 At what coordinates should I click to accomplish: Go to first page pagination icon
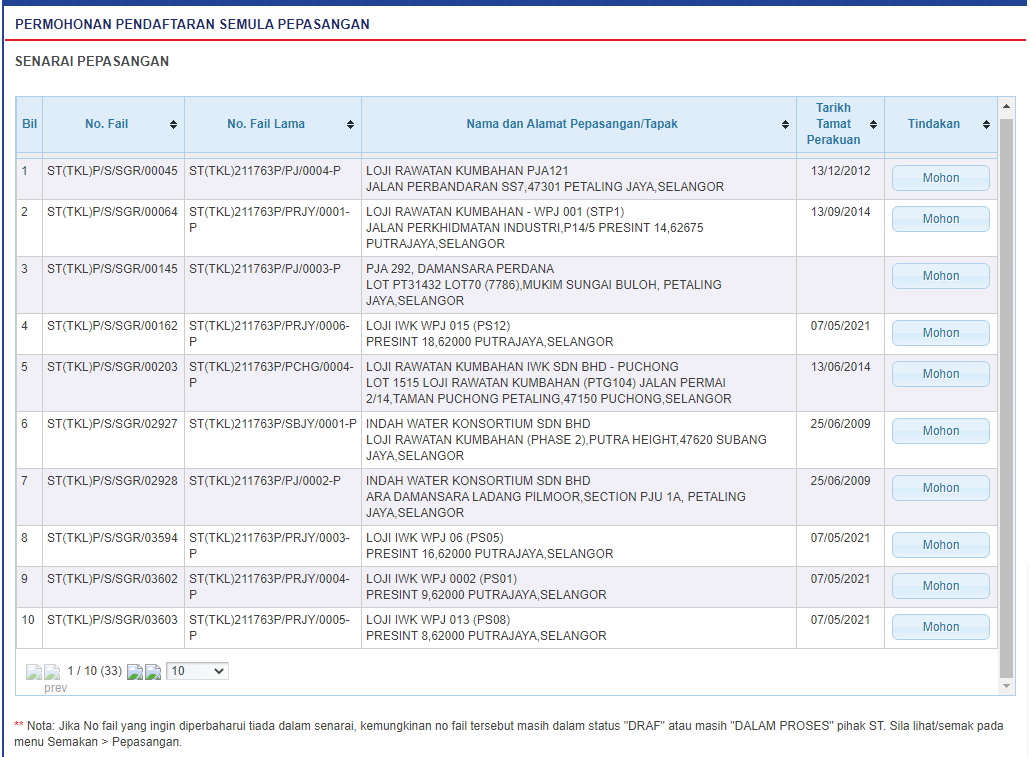(34, 672)
